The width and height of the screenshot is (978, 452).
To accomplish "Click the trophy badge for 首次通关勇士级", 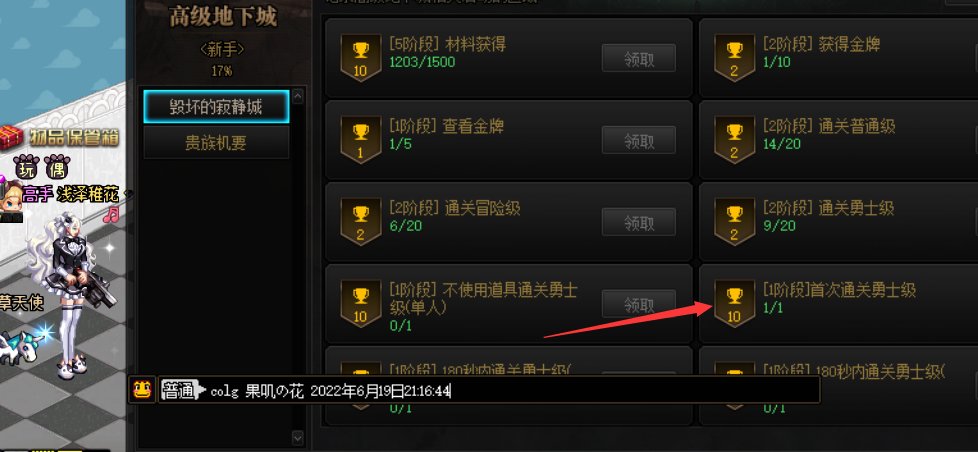I will (x=734, y=303).
